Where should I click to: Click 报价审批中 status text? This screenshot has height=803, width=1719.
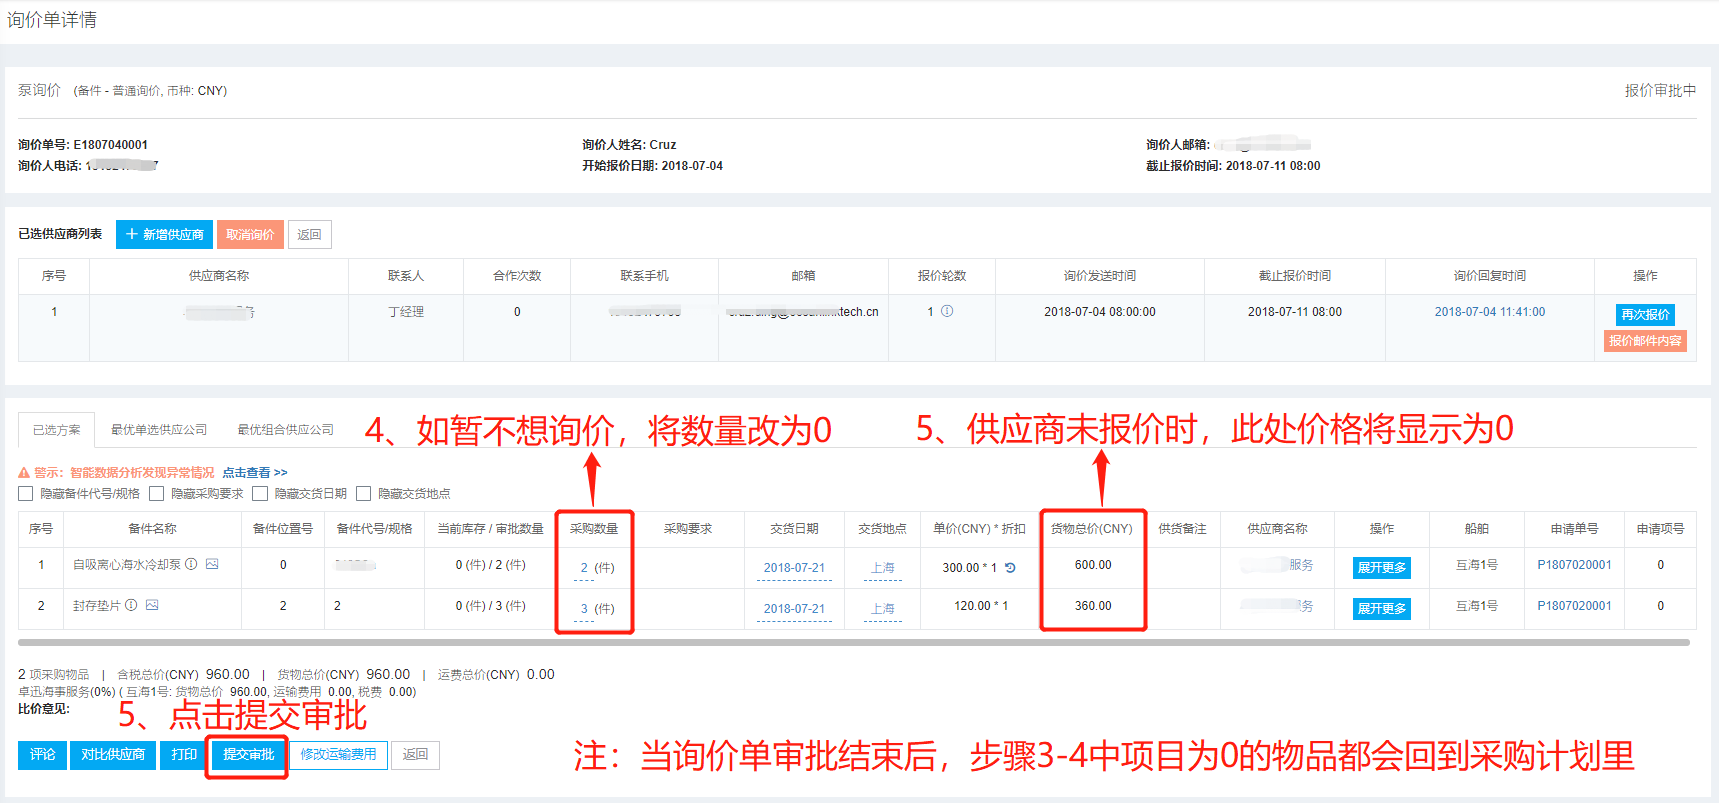[x=1660, y=90]
